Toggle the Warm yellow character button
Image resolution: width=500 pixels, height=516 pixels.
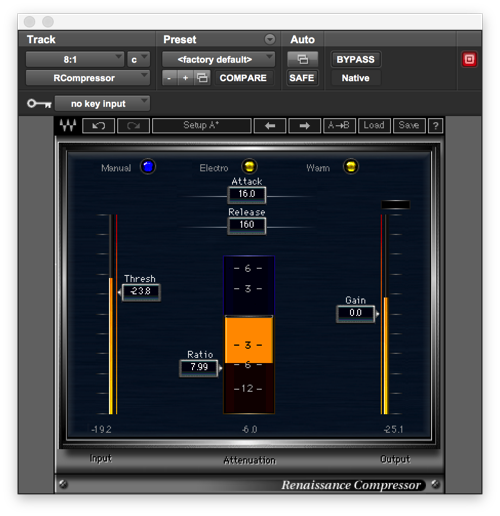351,166
